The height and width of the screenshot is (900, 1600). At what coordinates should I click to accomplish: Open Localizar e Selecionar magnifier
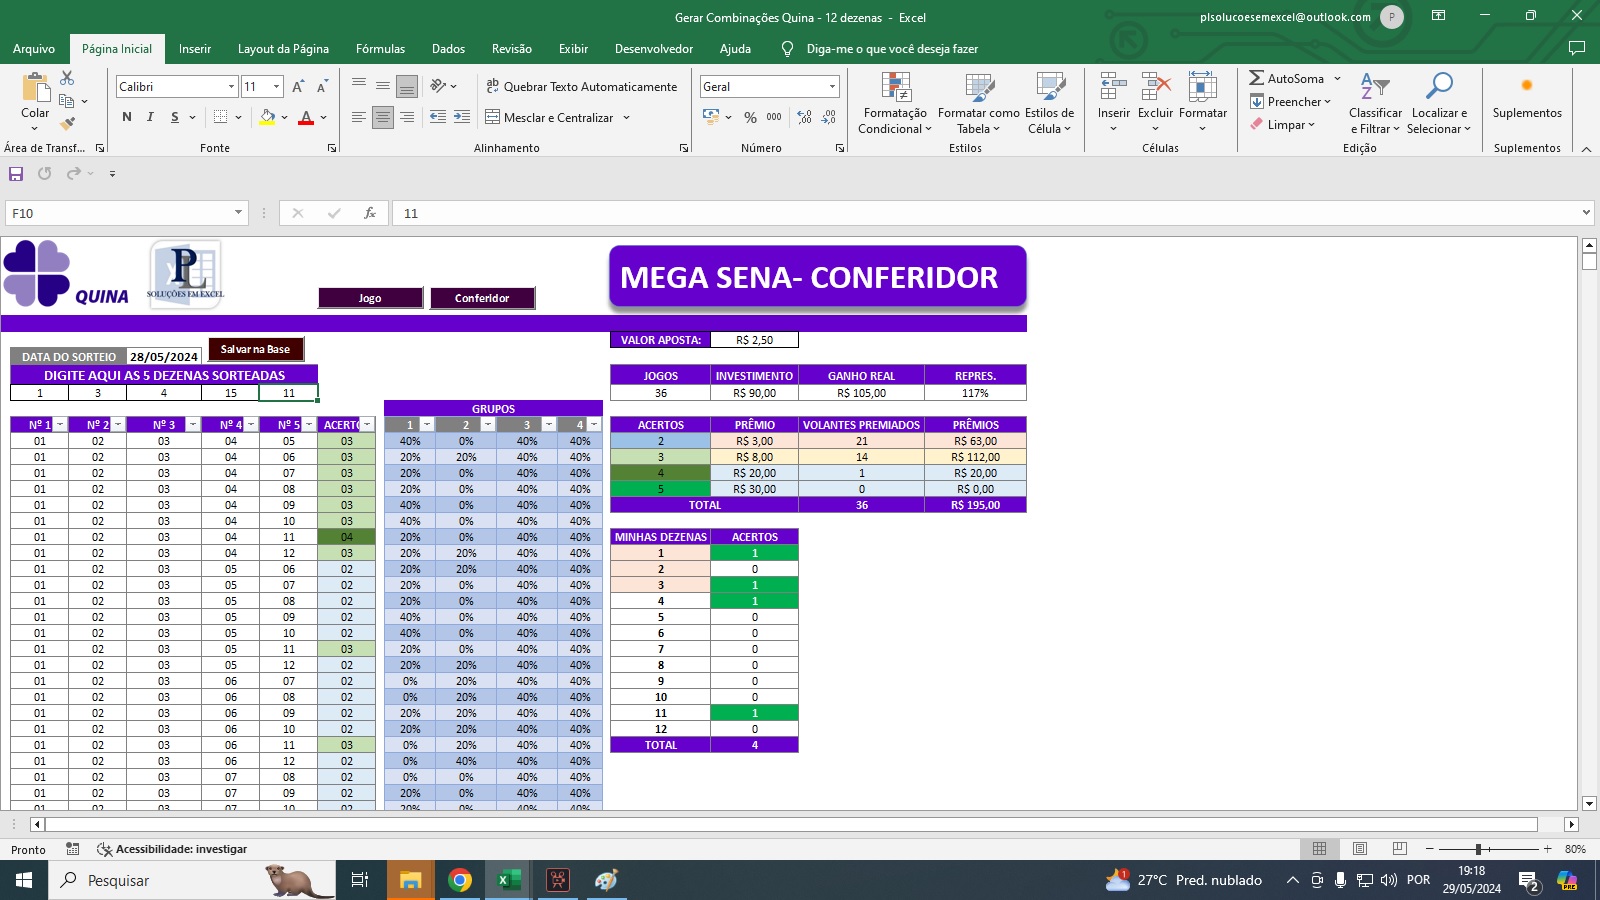[x=1439, y=87]
